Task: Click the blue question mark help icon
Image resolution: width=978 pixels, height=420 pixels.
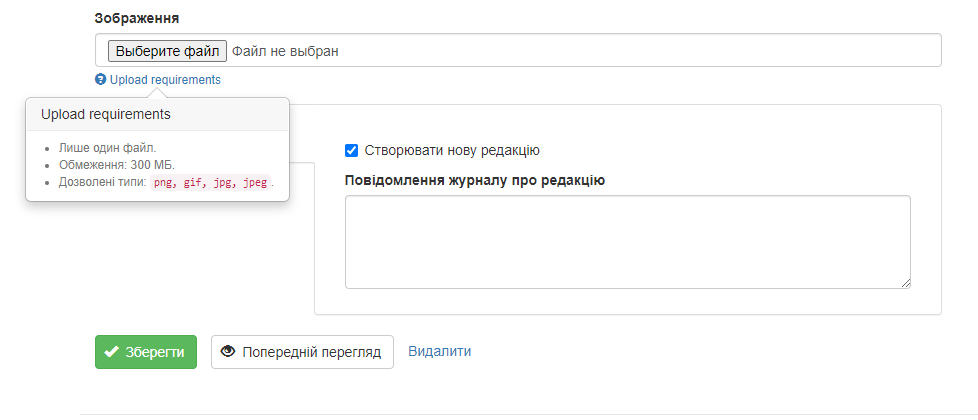Action: click(100, 80)
